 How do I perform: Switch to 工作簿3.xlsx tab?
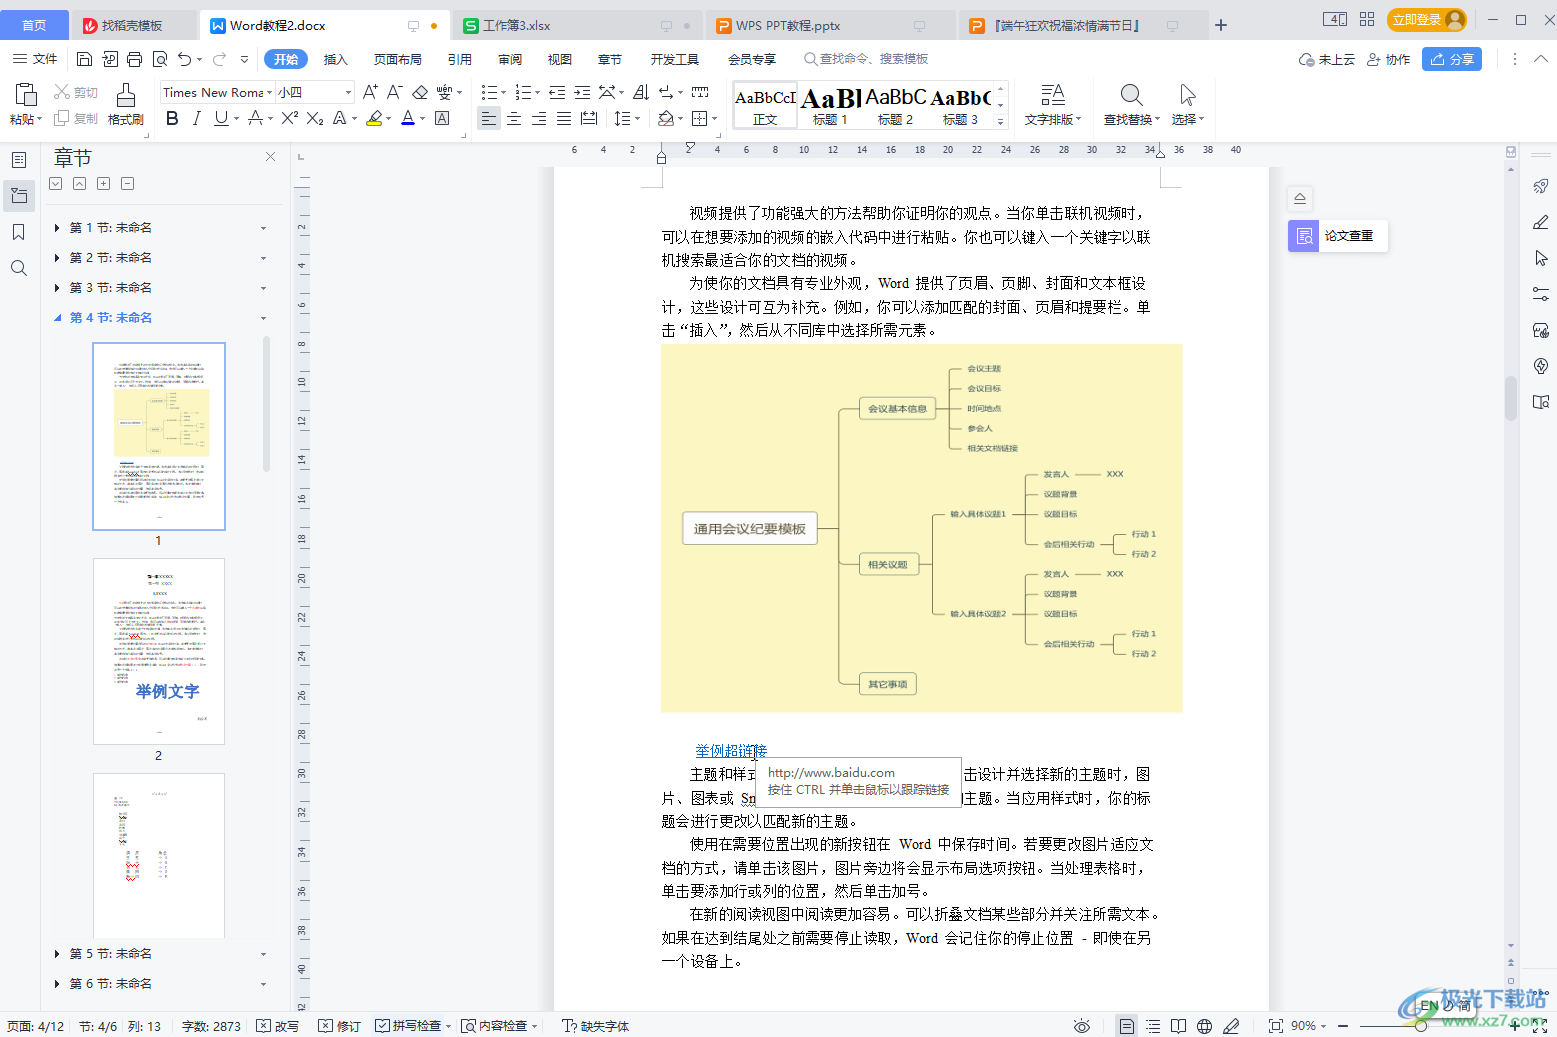pos(577,25)
